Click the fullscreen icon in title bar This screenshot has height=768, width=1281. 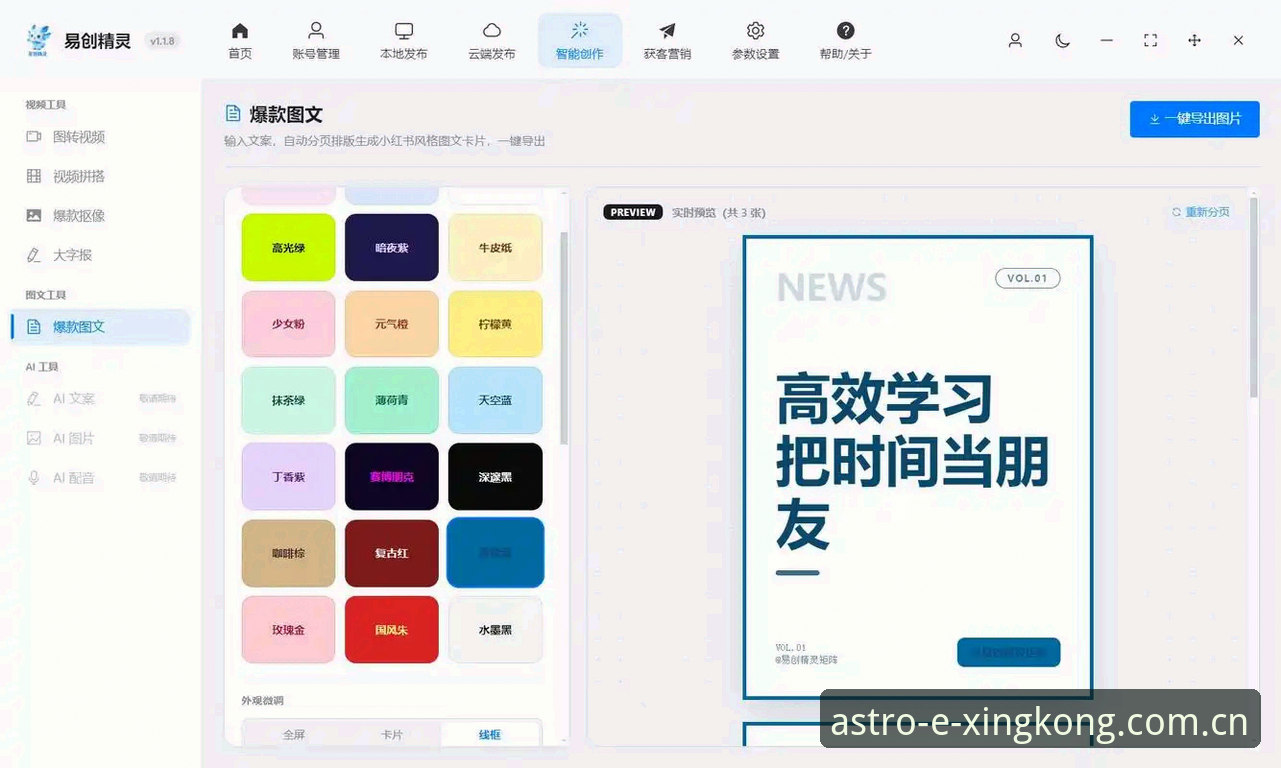[1150, 41]
